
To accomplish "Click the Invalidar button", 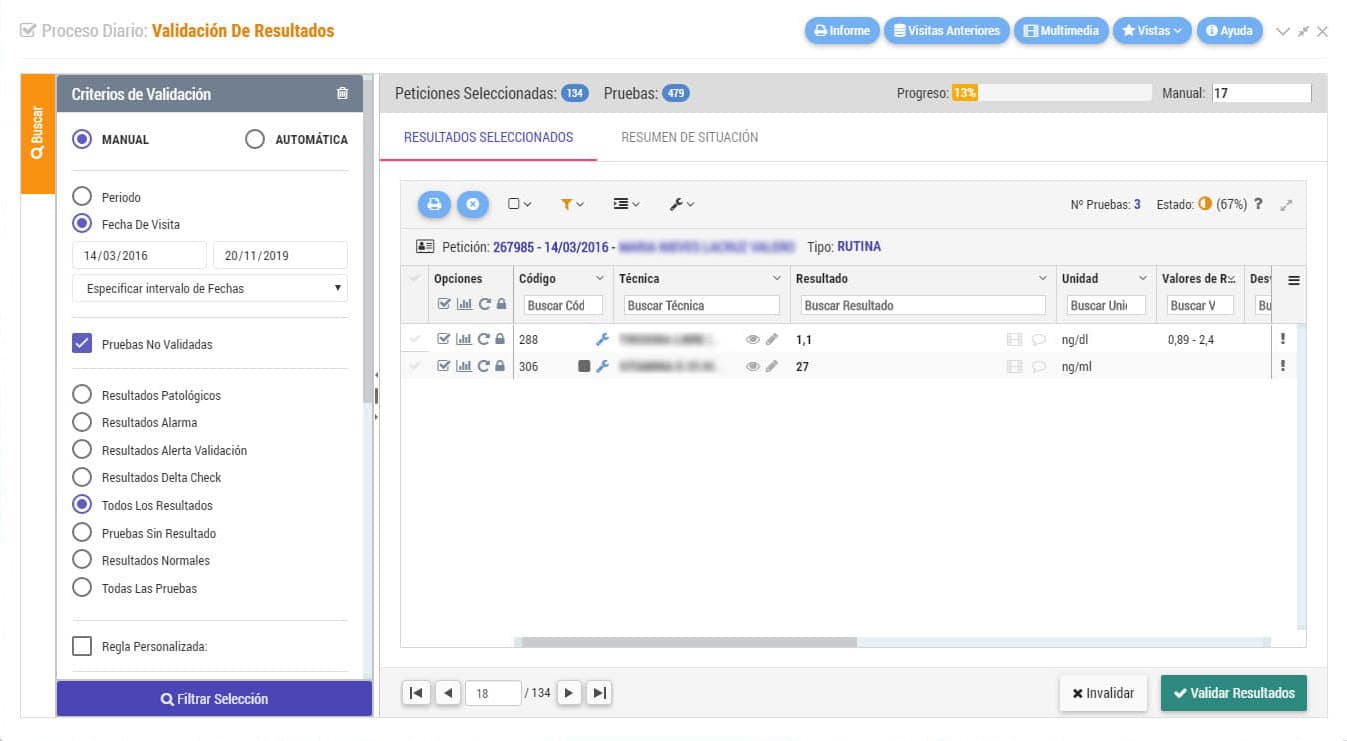I will click(1103, 693).
